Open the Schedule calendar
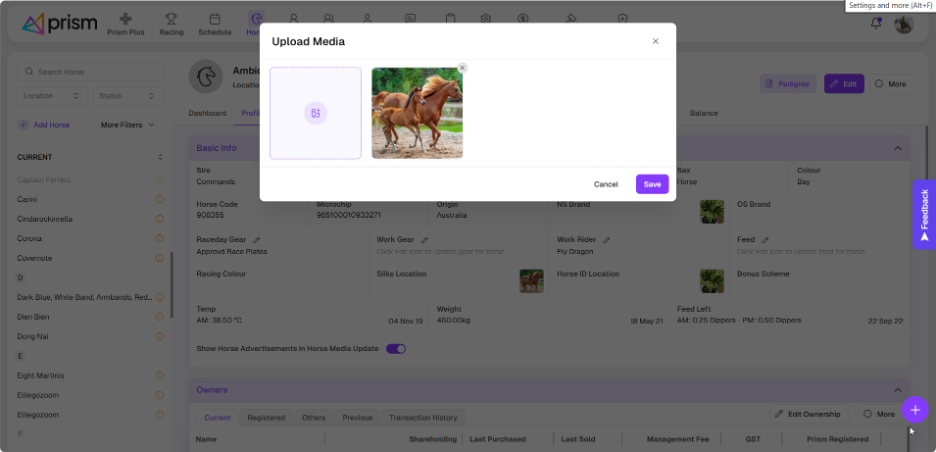This screenshot has height=452, width=936. 214,24
